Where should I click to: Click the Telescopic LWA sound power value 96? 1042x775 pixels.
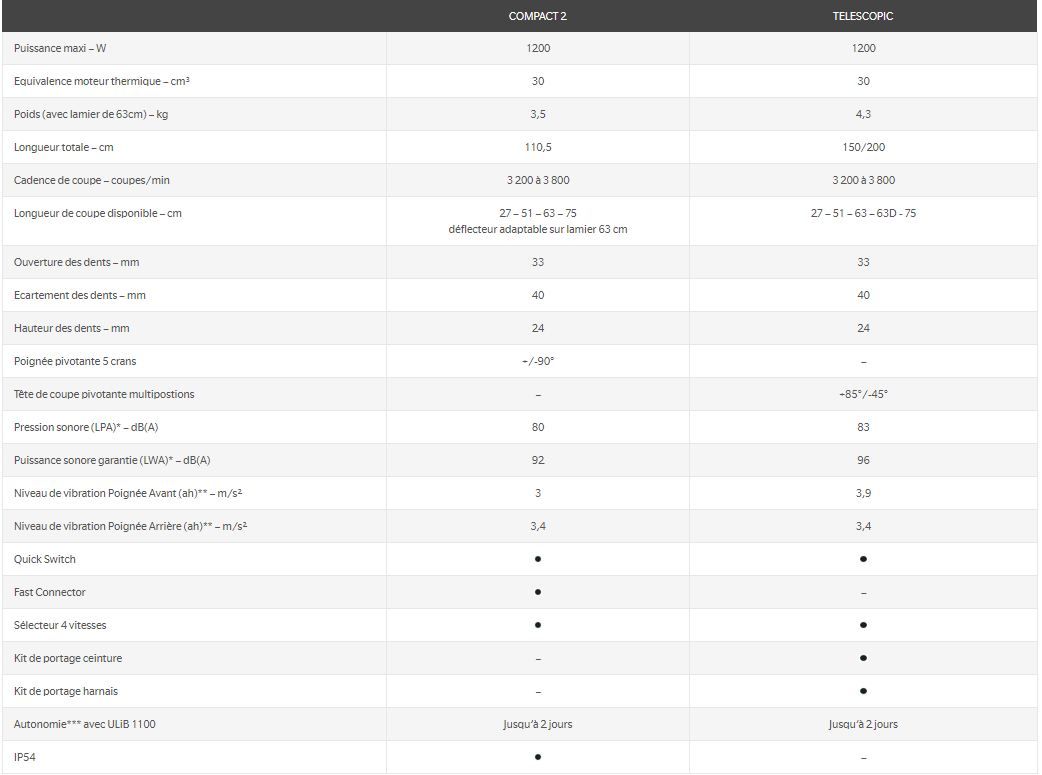[x=863, y=460]
